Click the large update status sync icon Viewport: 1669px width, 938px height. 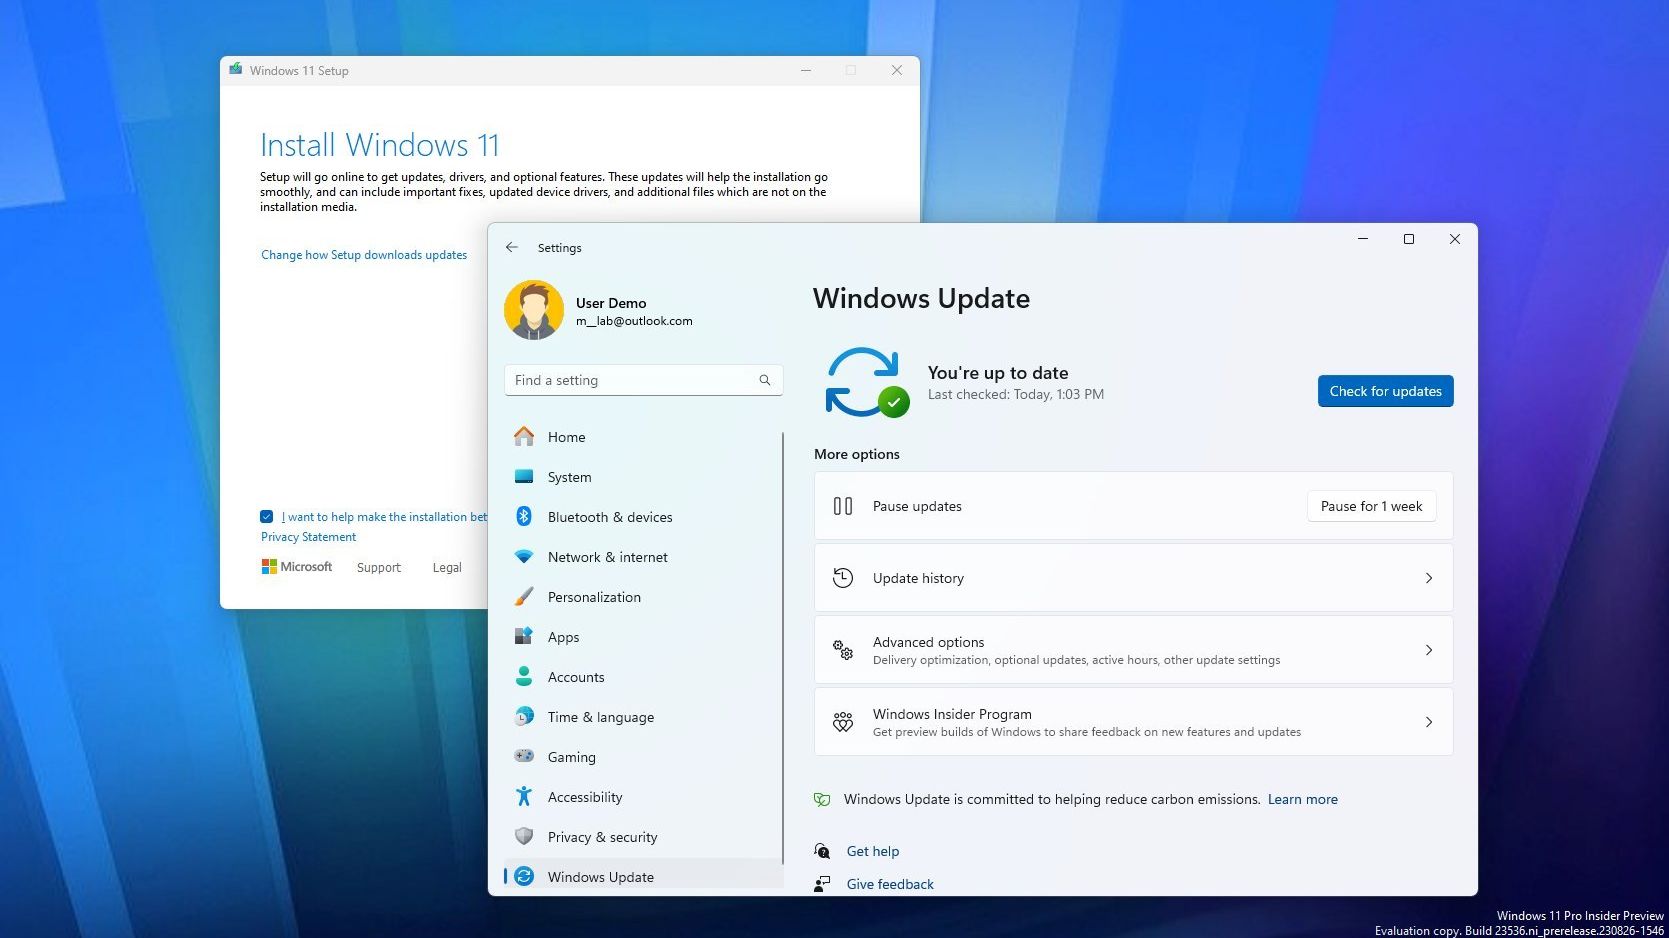[866, 382]
